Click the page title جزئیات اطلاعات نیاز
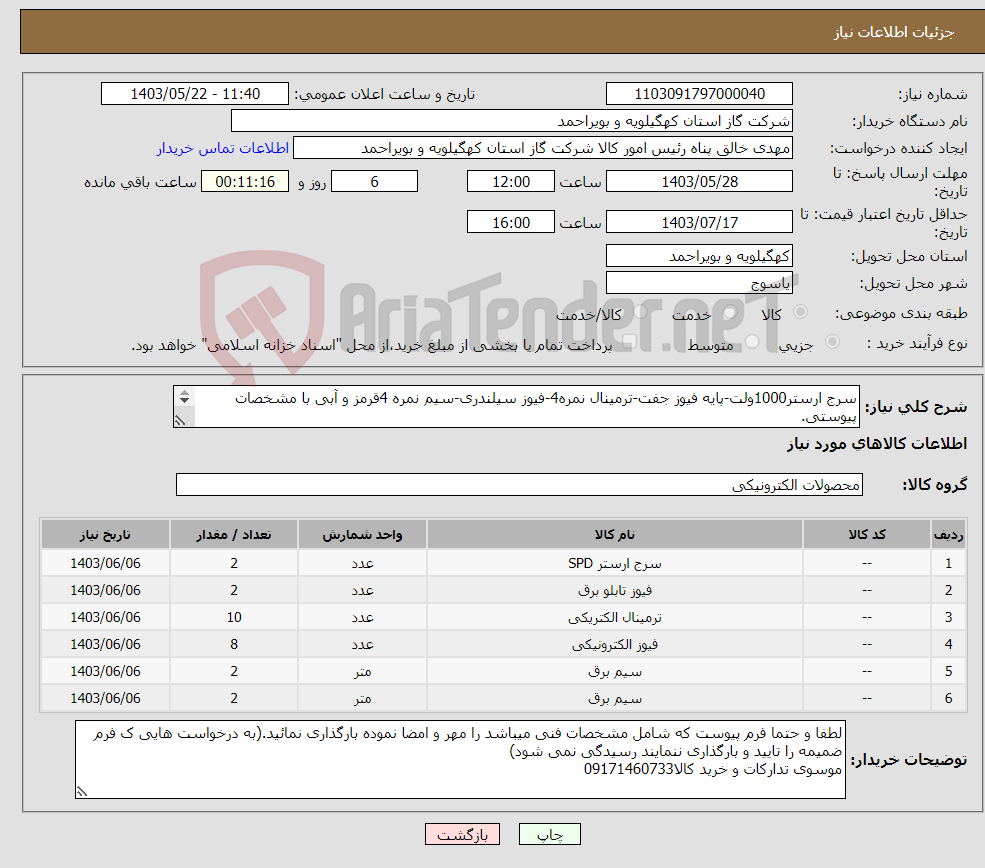The image size is (985, 868). (894, 32)
